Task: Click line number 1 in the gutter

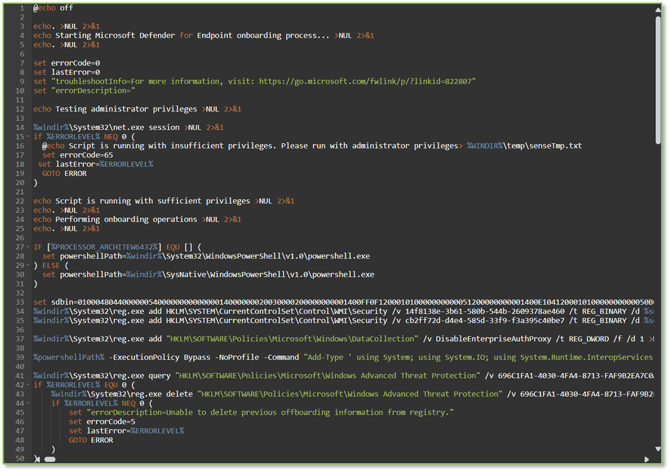Action: 20,8
